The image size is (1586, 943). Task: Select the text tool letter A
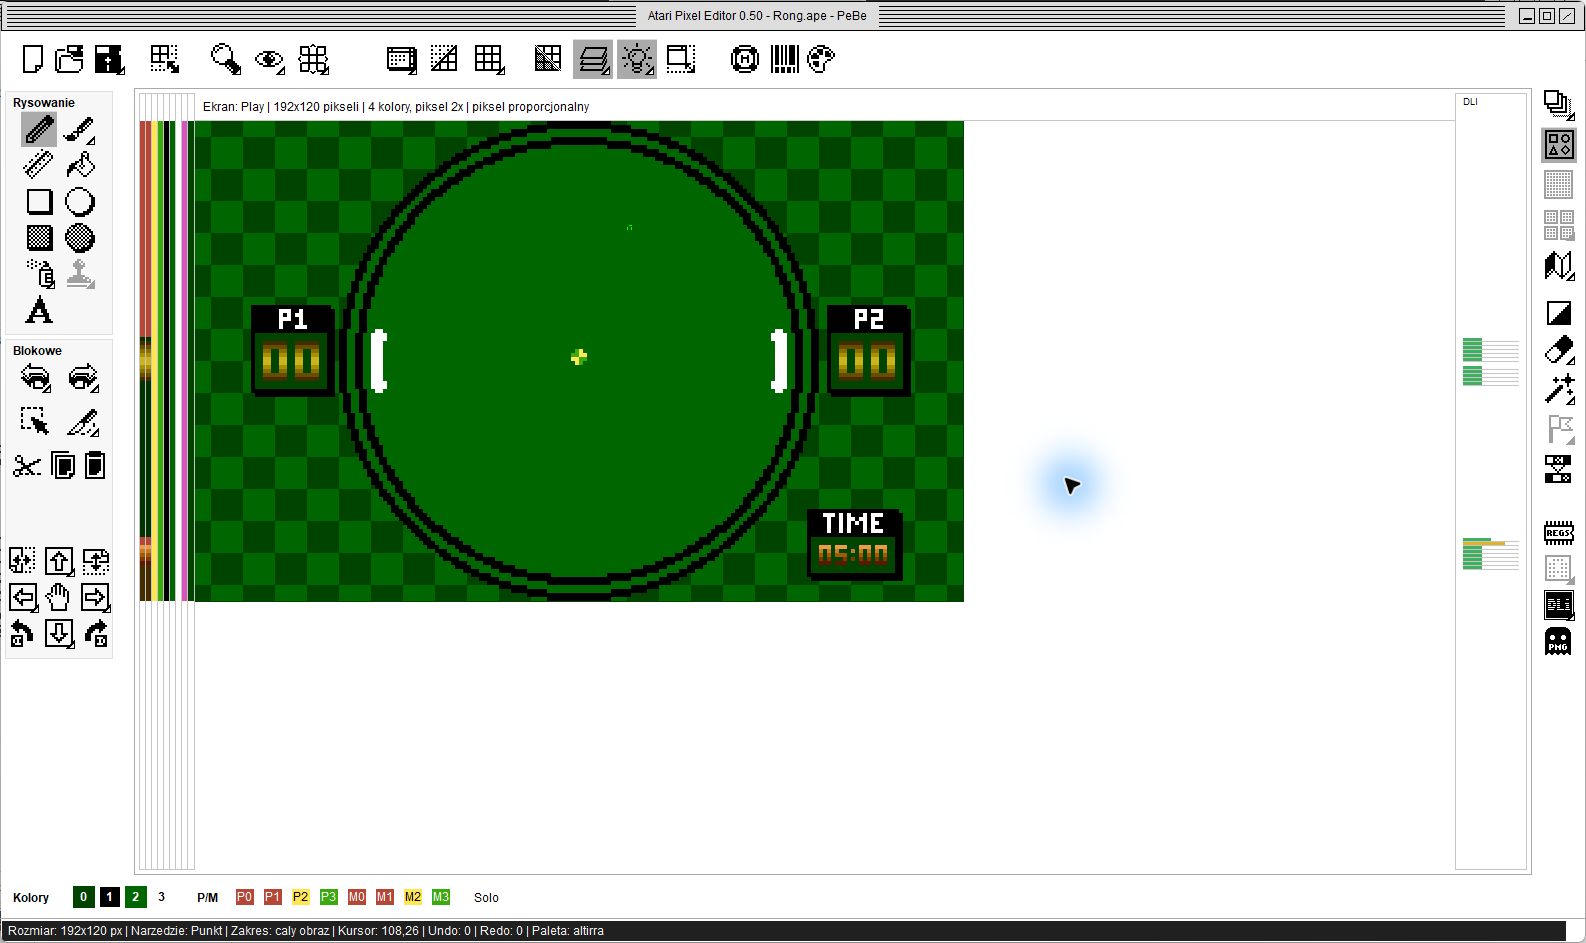pyautogui.click(x=39, y=311)
